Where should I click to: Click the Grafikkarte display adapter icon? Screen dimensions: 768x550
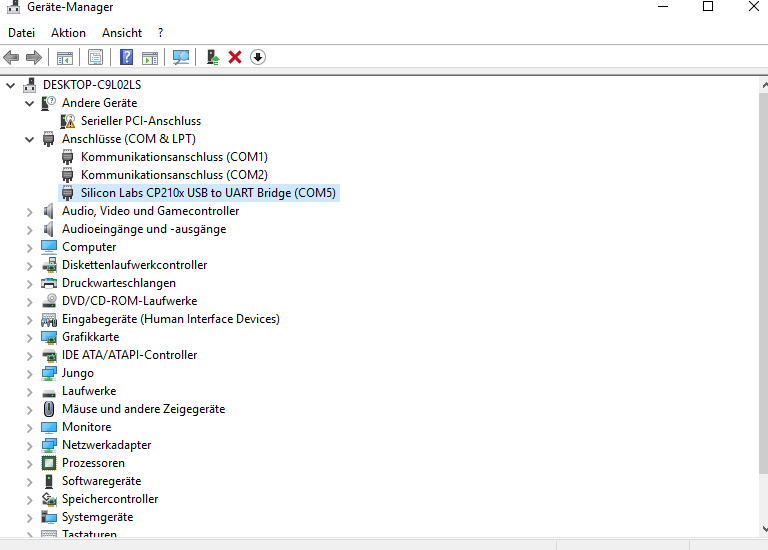pyautogui.click(x=49, y=337)
